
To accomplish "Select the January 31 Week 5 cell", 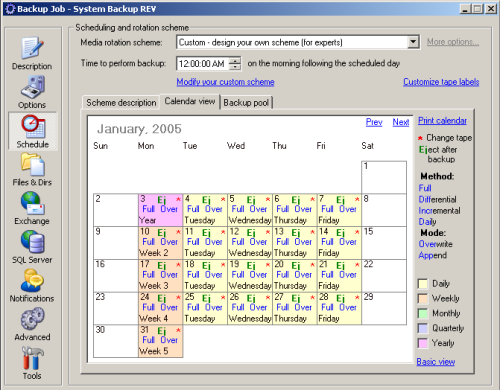I will click(161, 341).
